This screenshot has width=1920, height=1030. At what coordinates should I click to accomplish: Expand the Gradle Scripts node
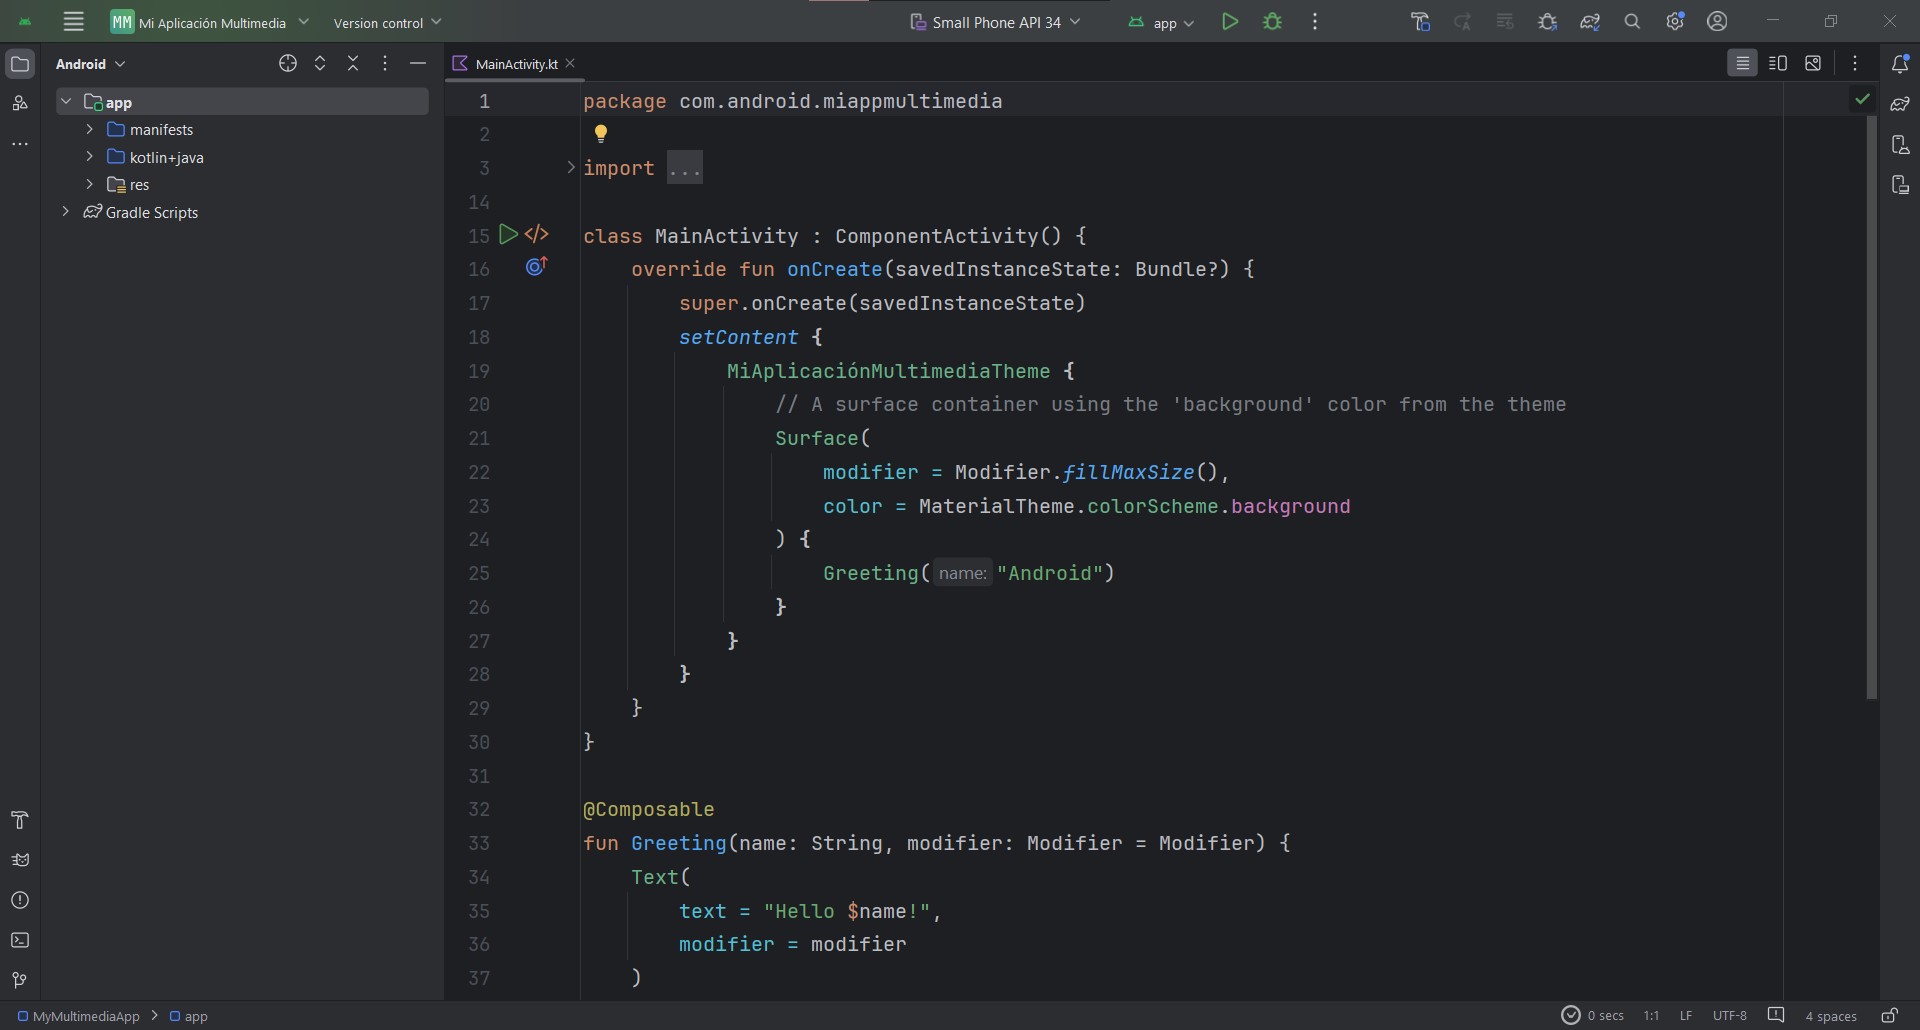[66, 212]
